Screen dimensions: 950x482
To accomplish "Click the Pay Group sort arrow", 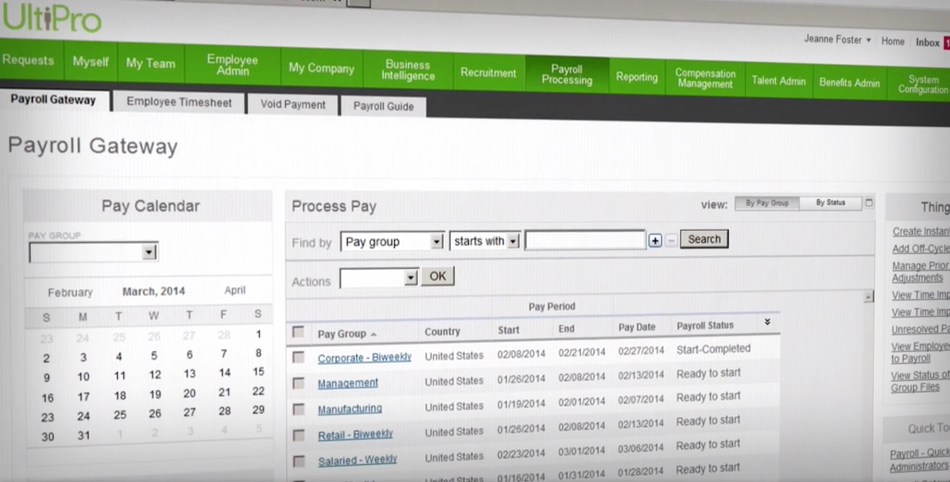I will pyautogui.click(x=373, y=334).
